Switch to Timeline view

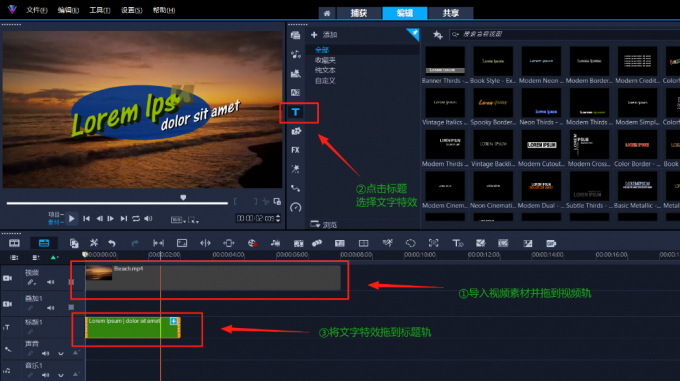pyautogui.click(x=44, y=243)
